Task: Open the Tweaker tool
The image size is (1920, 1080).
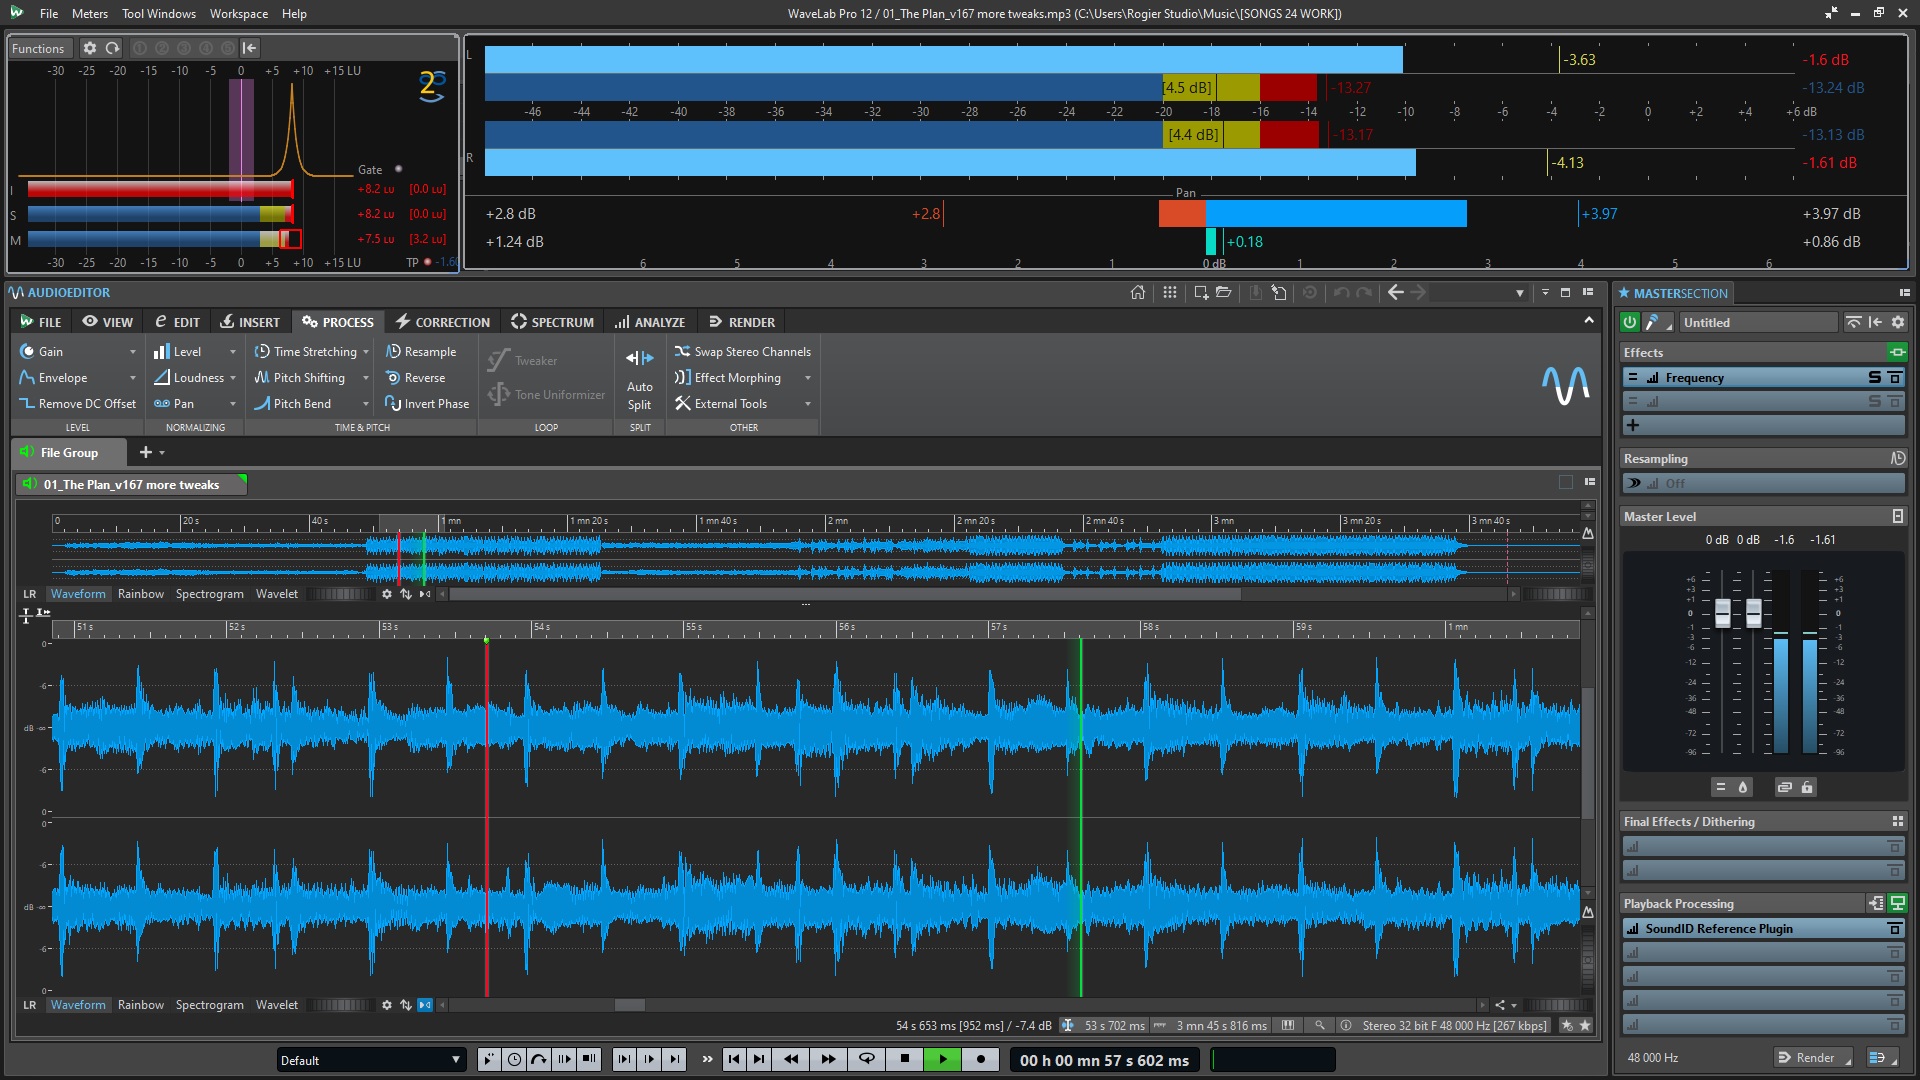Action: 533,360
